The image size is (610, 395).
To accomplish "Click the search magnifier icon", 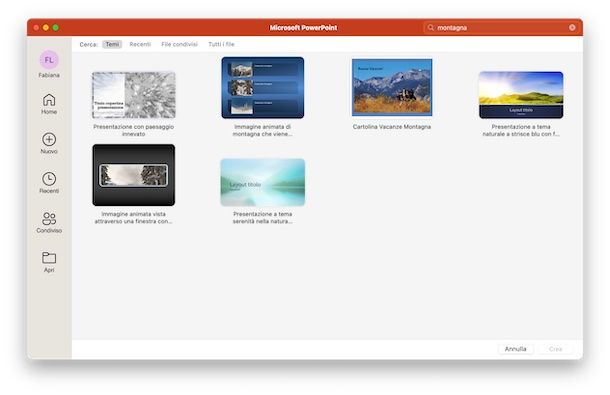I will (431, 28).
